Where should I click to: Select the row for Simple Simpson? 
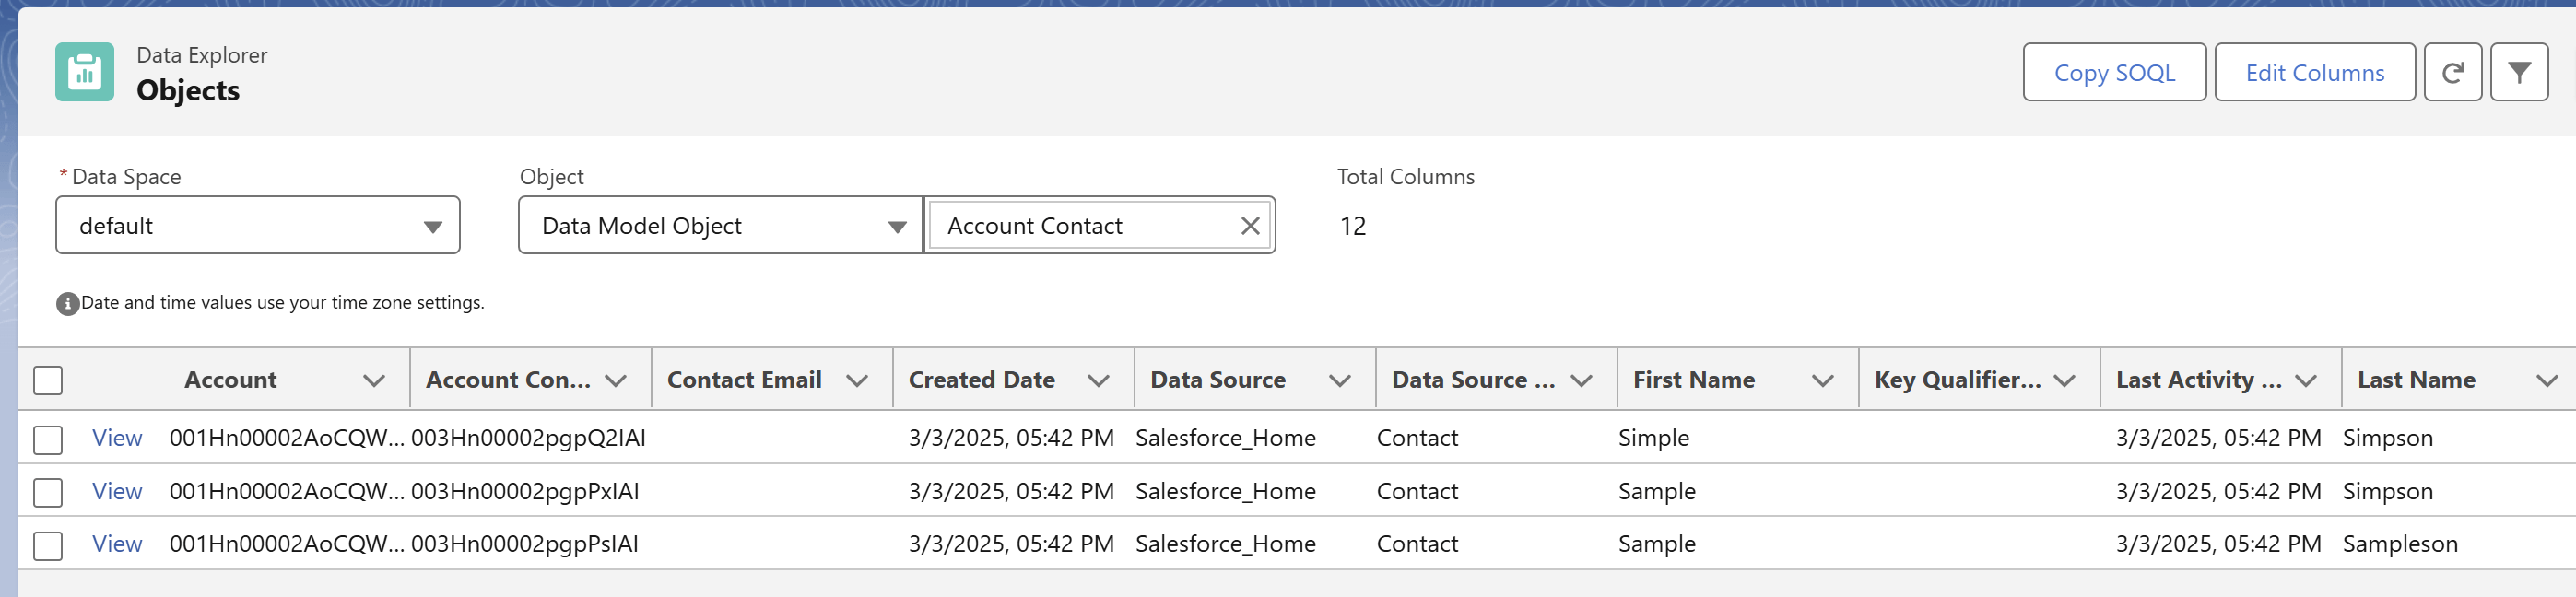pyautogui.click(x=48, y=439)
